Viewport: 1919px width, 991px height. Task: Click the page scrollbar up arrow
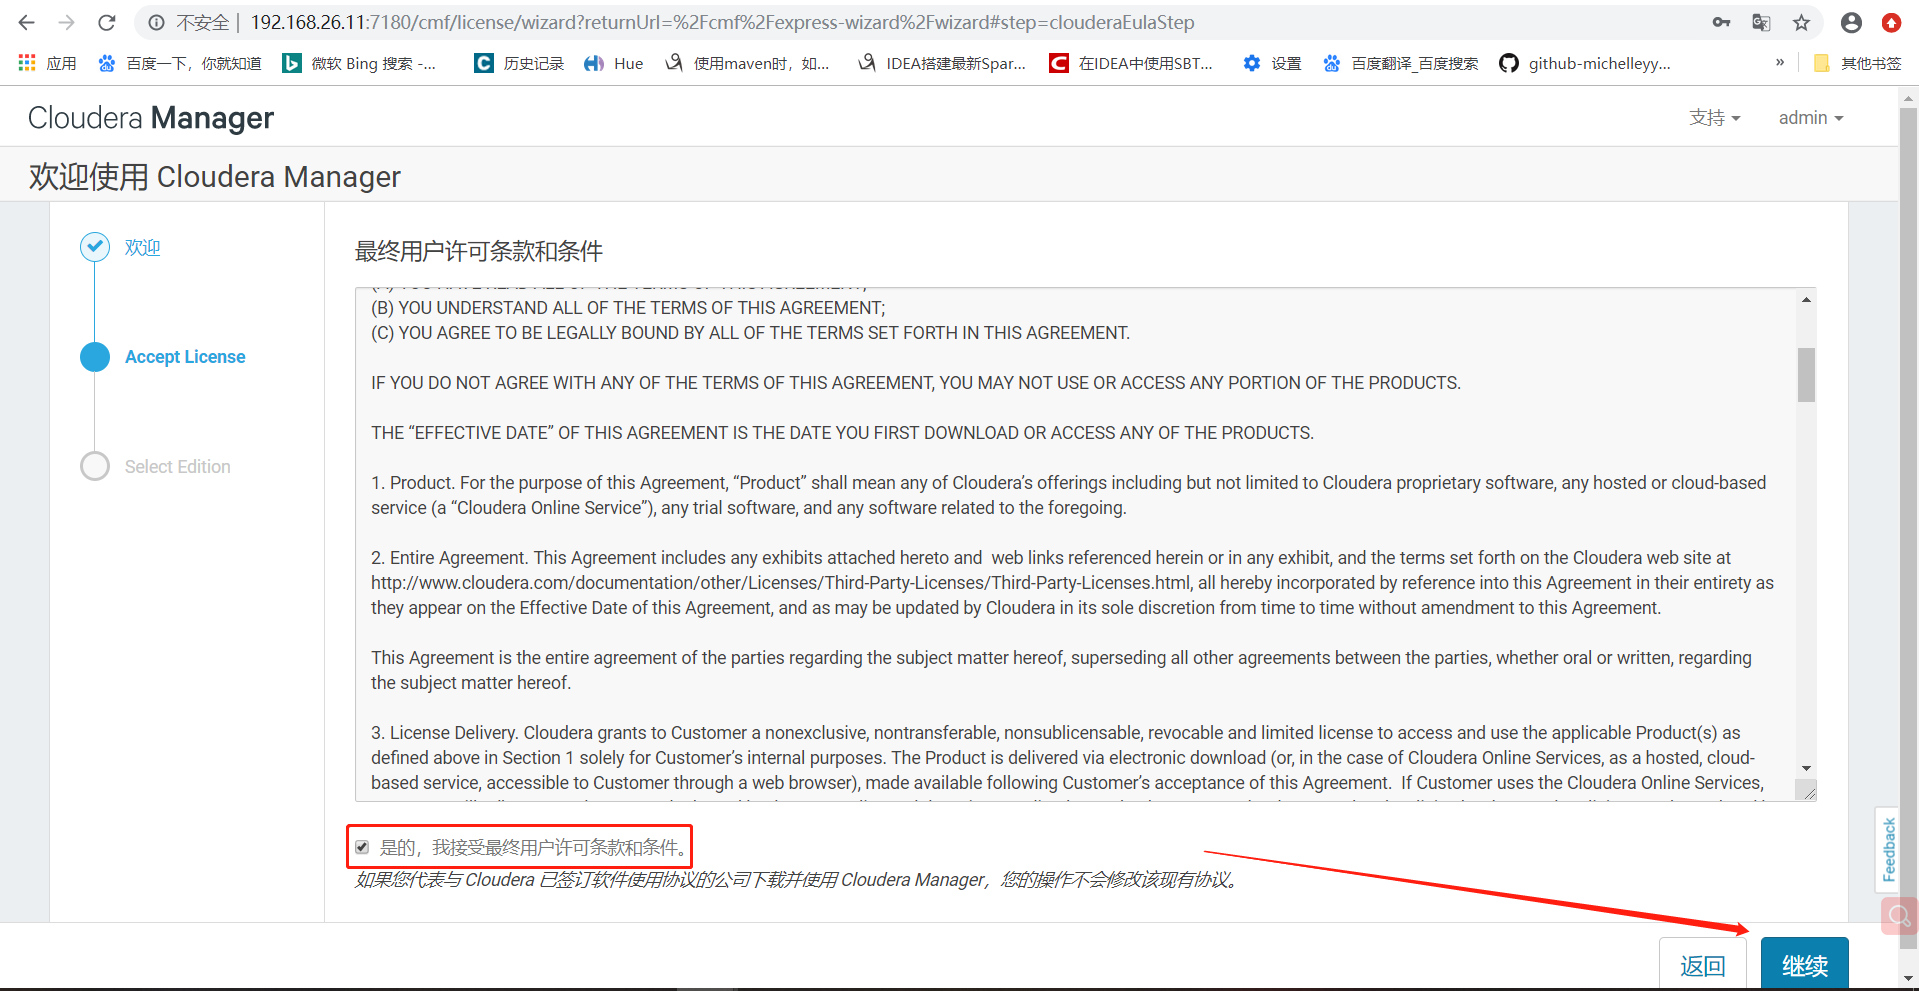[1908, 99]
